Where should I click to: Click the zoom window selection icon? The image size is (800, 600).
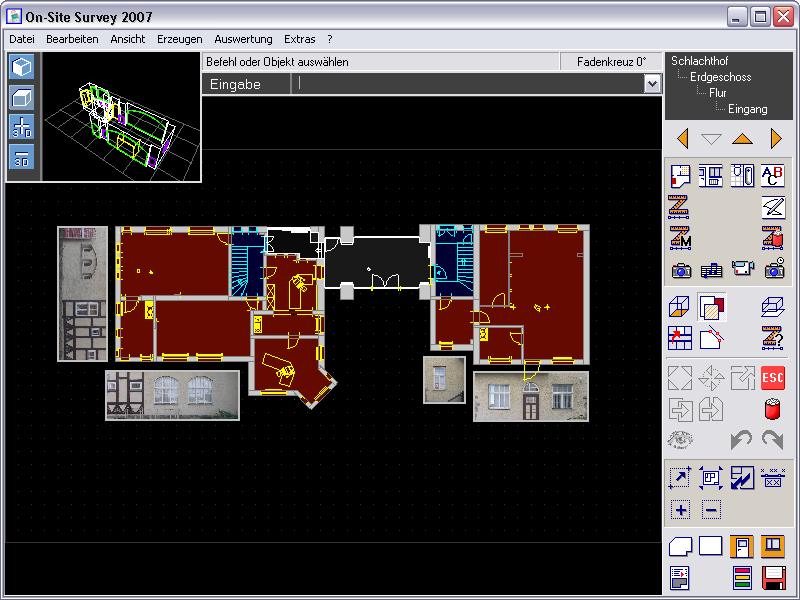[x=680, y=478]
